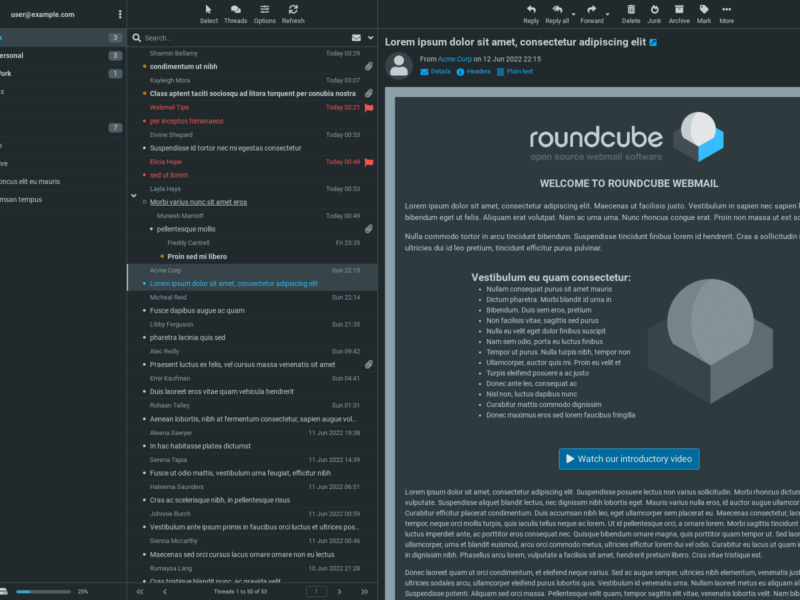Screen dimensions: 800x600
Task: Click attachment icon on condimentum ut nibh
Action: coord(368,66)
